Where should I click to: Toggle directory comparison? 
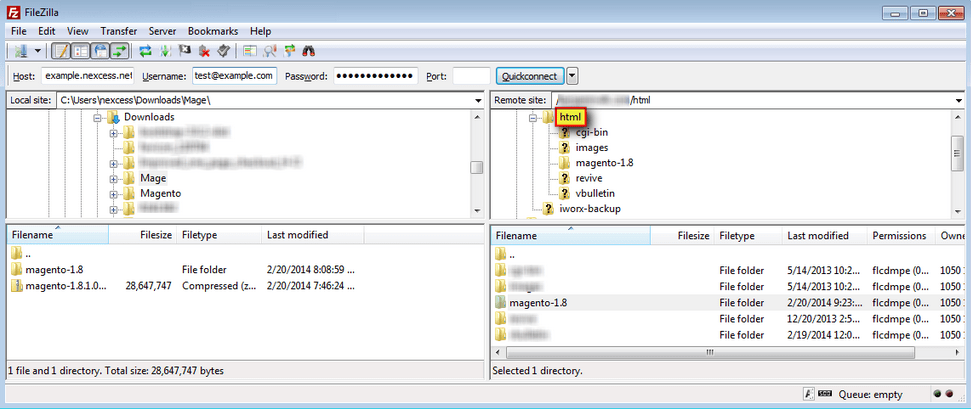[269, 51]
